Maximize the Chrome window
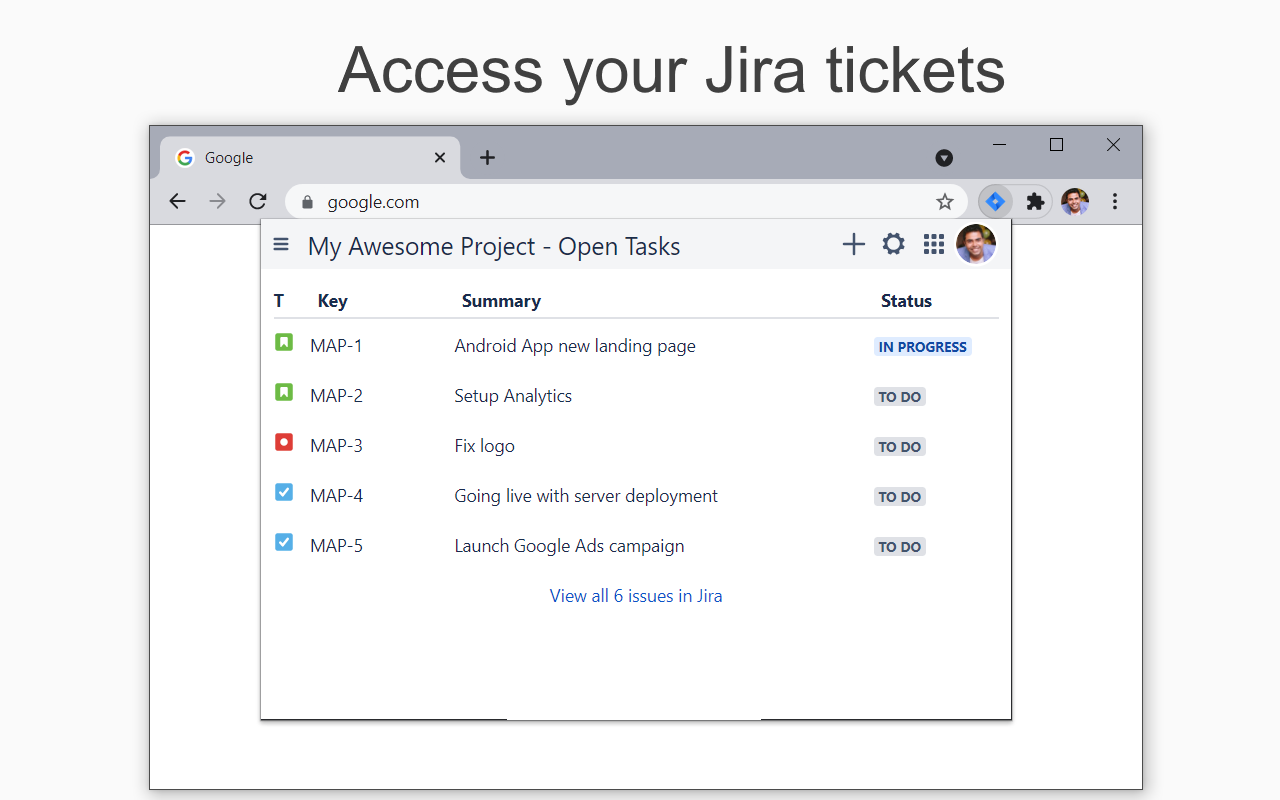This screenshot has height=800, width=1280. (x=1056, y=145)
